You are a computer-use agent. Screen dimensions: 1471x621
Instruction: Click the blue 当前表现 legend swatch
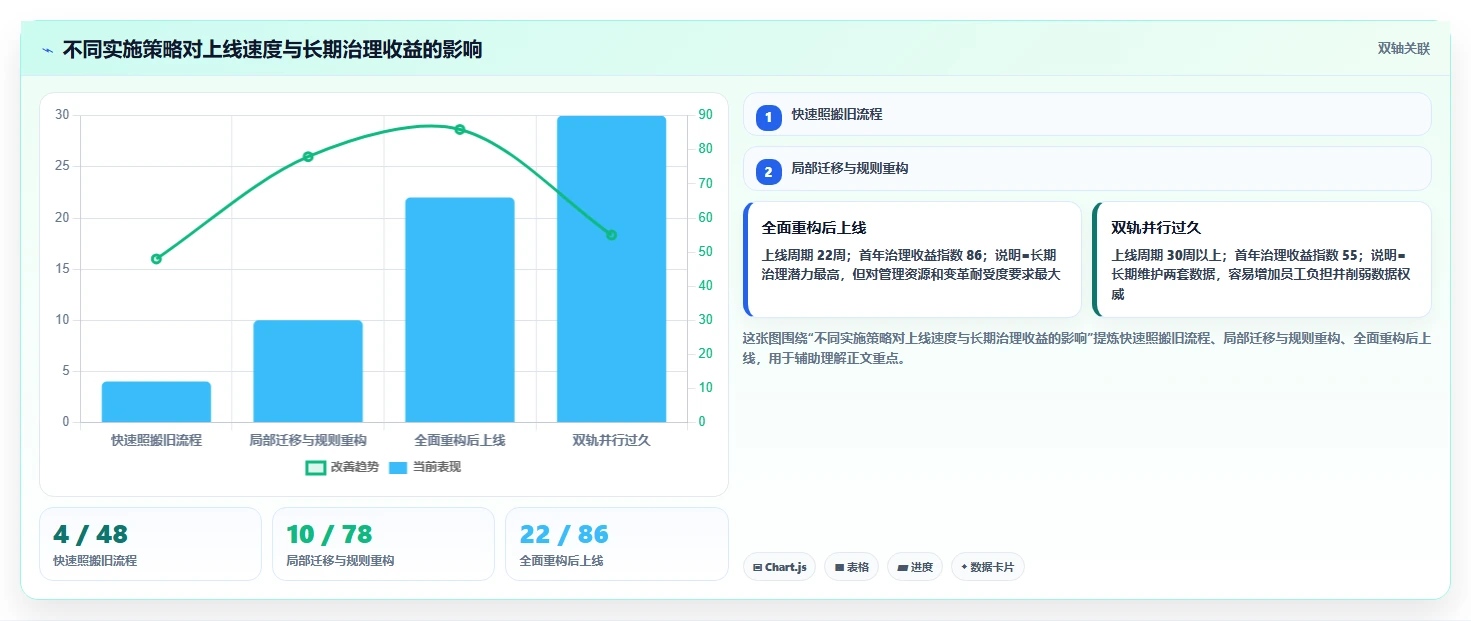coord(398,467)
